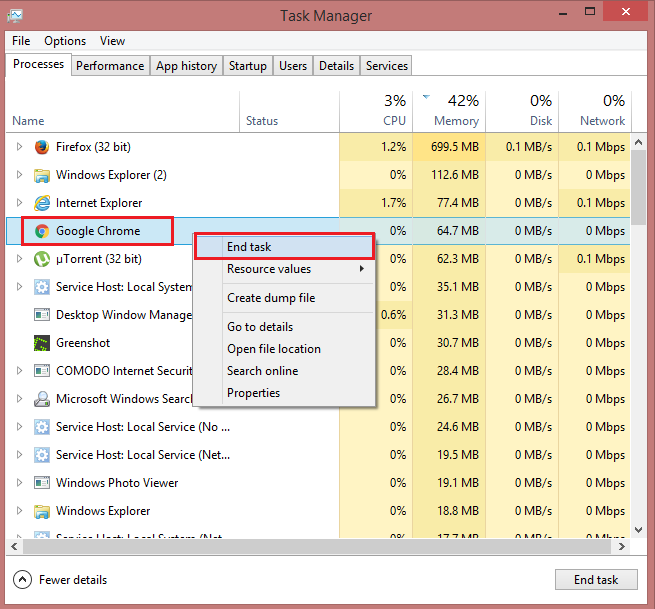Click the Google Chrome icon in list
This screenshot has height=609, width=655.
[42, 231]
